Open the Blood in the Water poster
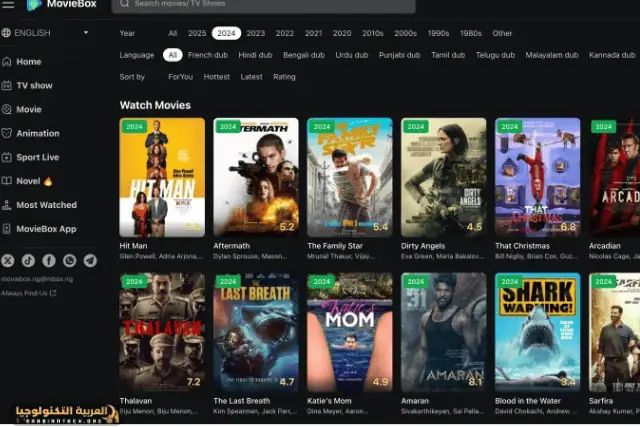Viewport: 640px width, 427px height. [x=538, y=332]
